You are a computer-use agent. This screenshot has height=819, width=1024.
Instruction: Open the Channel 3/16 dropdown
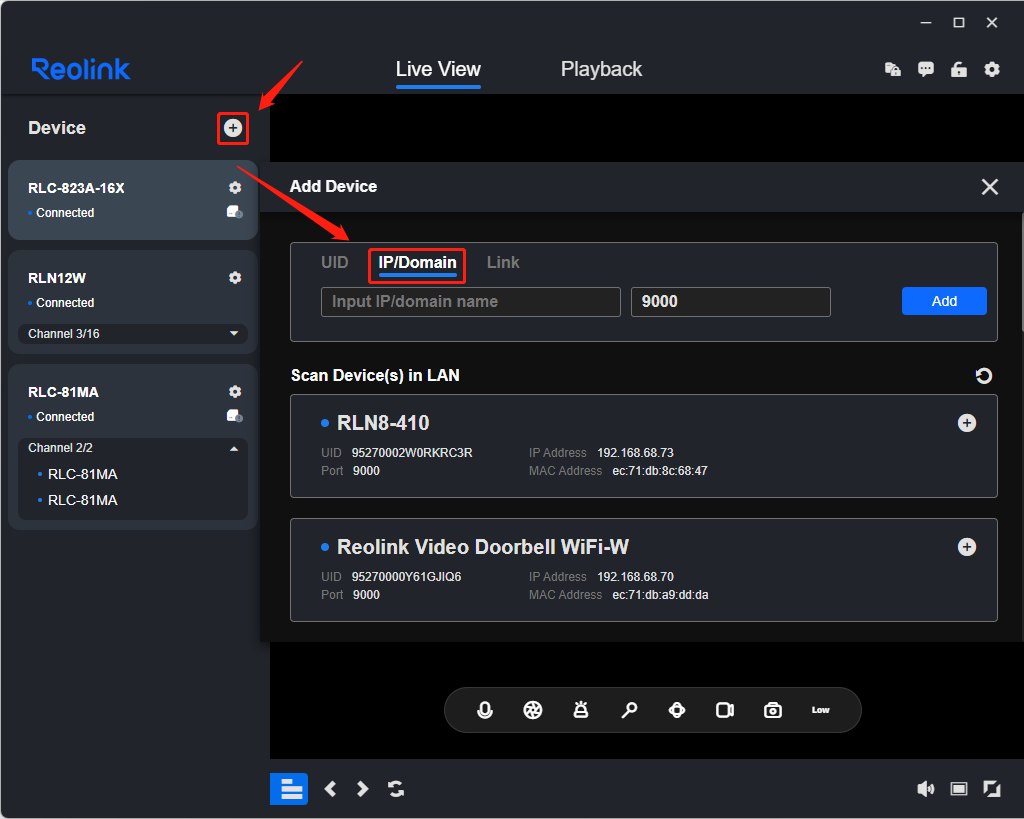[x=133, y=334]
